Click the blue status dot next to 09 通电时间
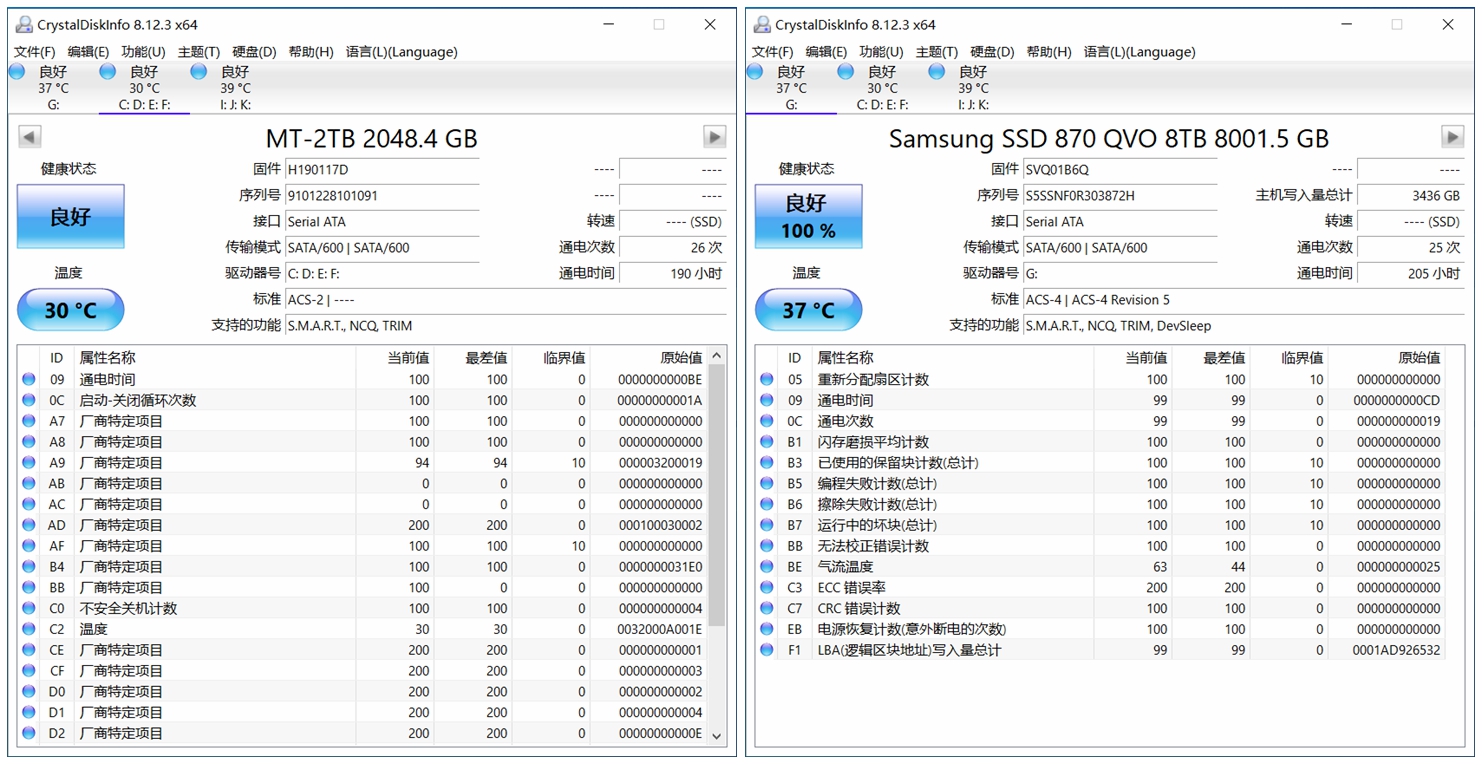The width and height of the screenshot is (1484, 765). click(x=30, y=378)
